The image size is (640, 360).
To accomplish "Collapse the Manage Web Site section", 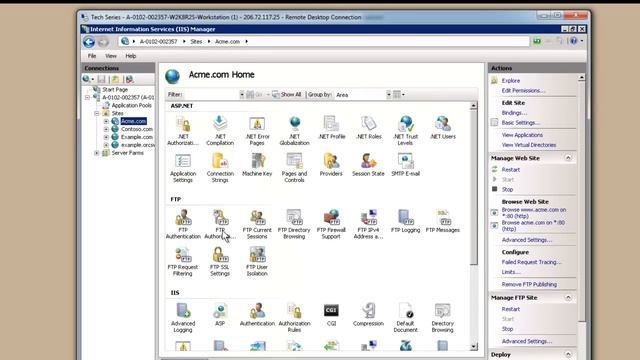I will pyautogui.click(x=568, y=158).
